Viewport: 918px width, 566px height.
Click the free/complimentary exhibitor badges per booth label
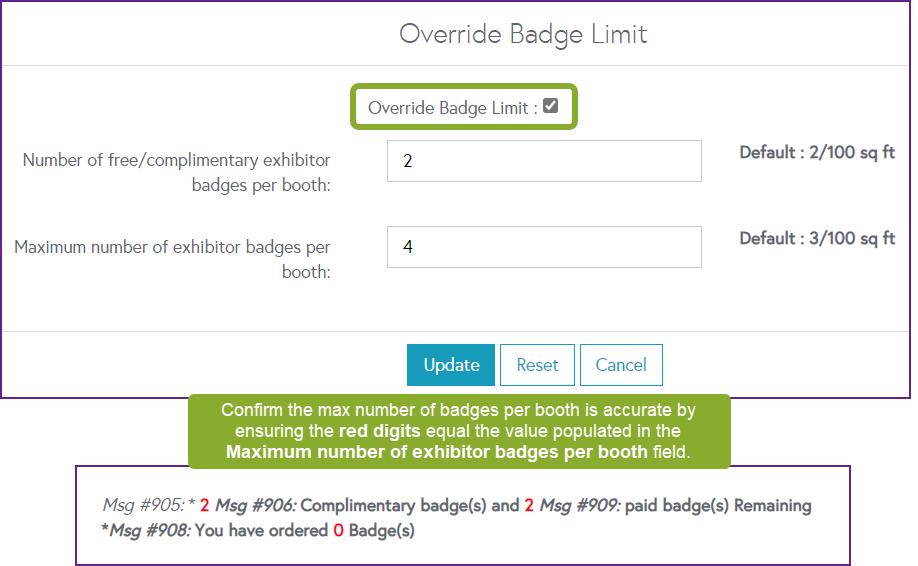point(177,172)
